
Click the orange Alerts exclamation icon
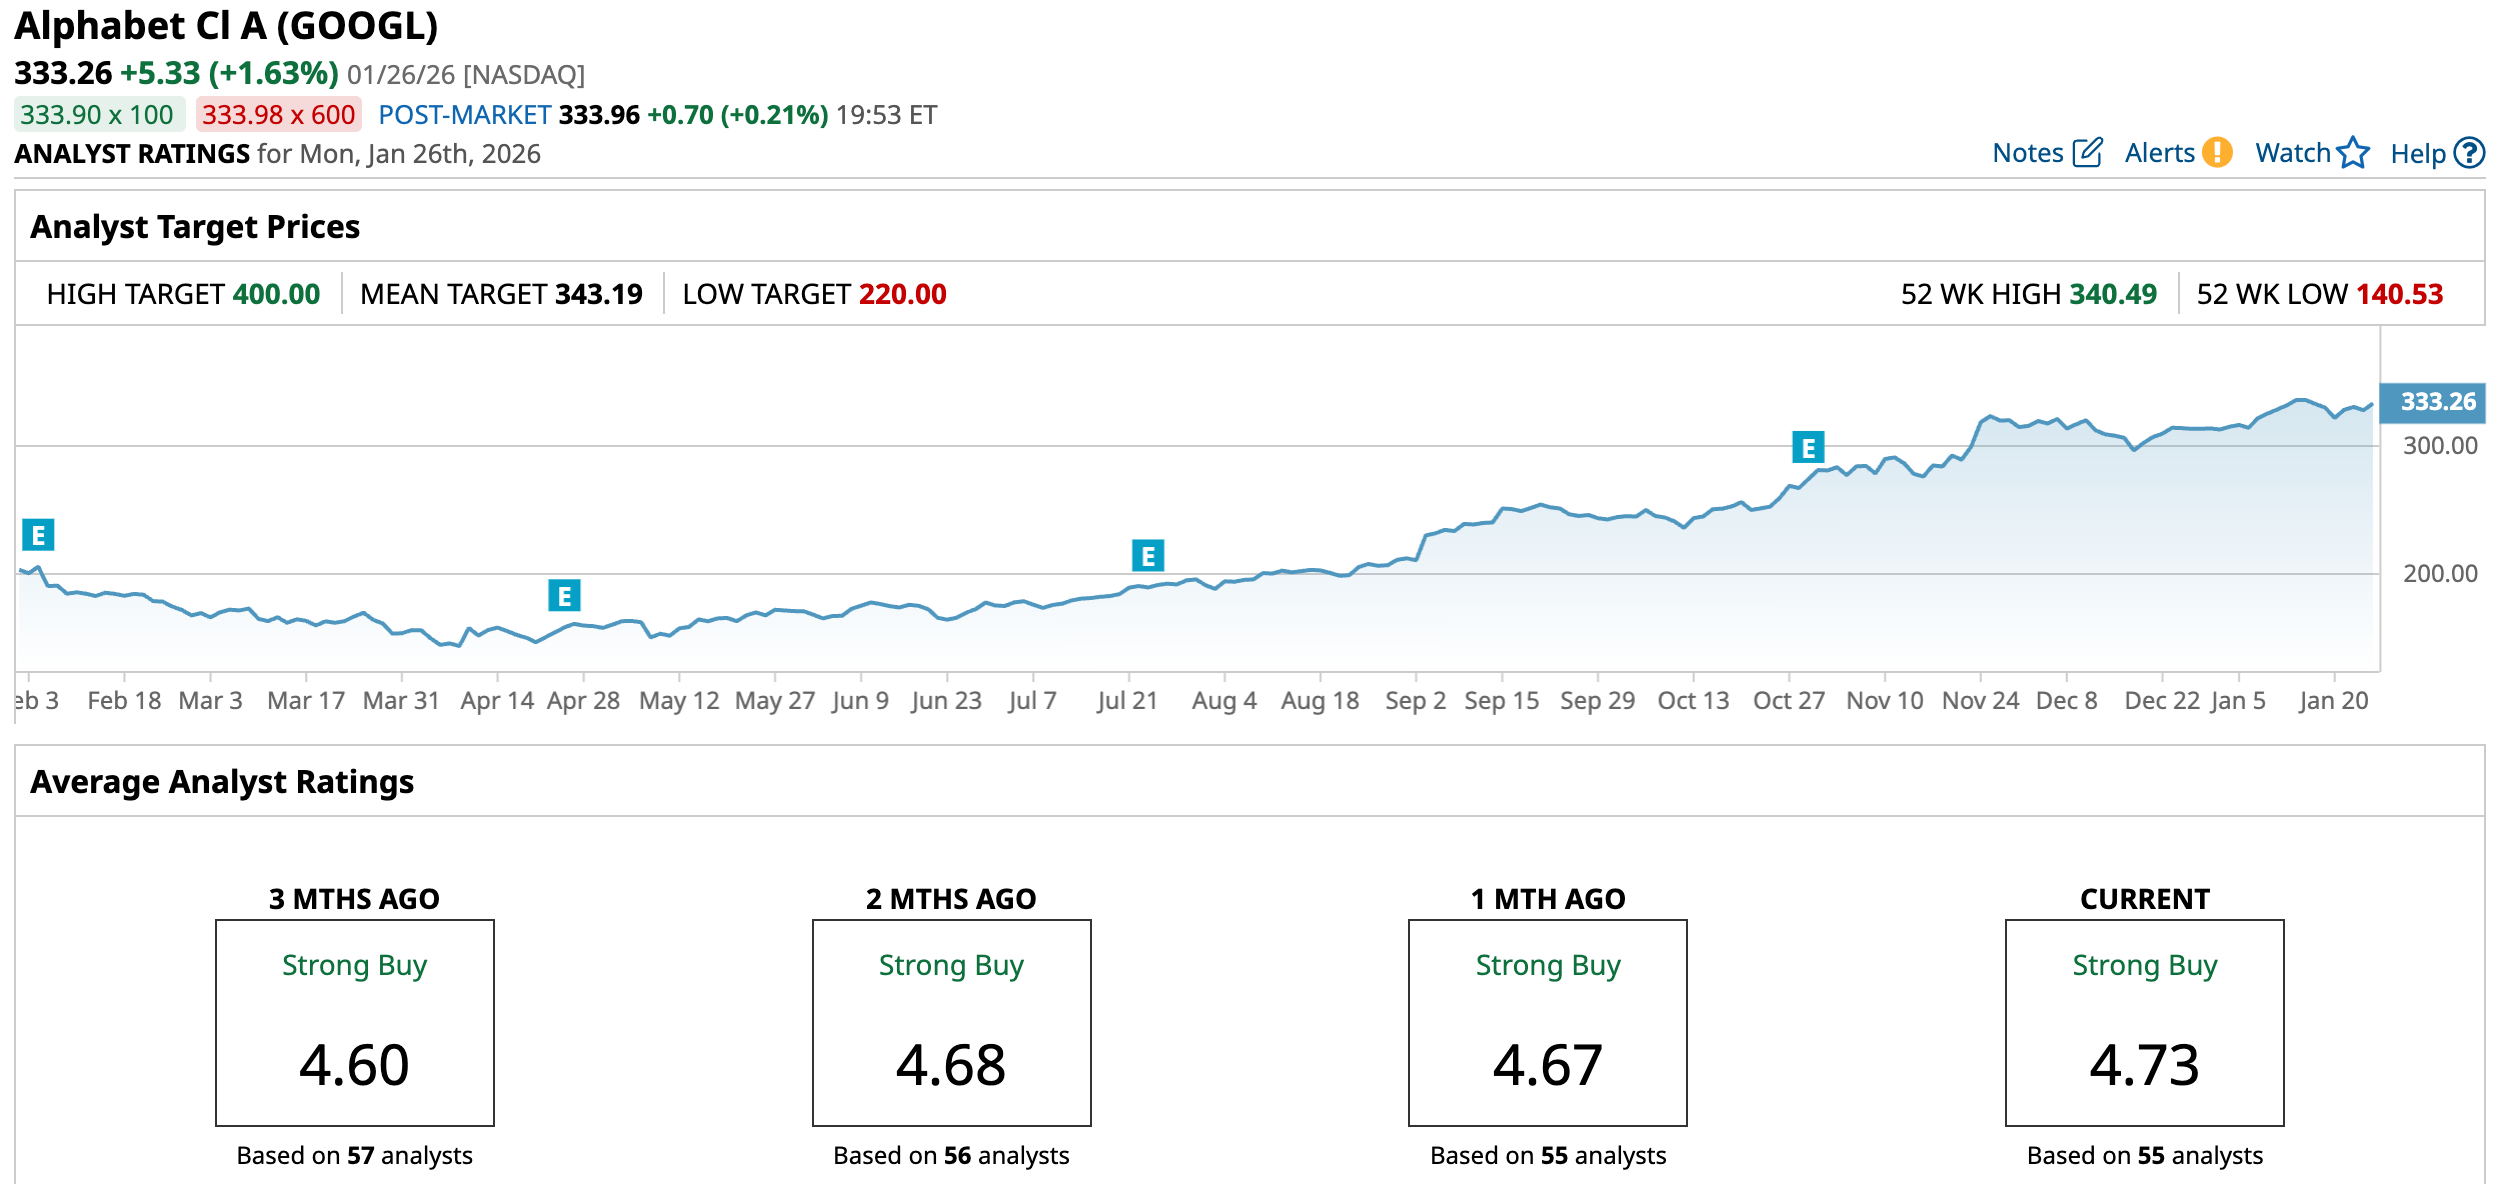tap(2218, 153)
